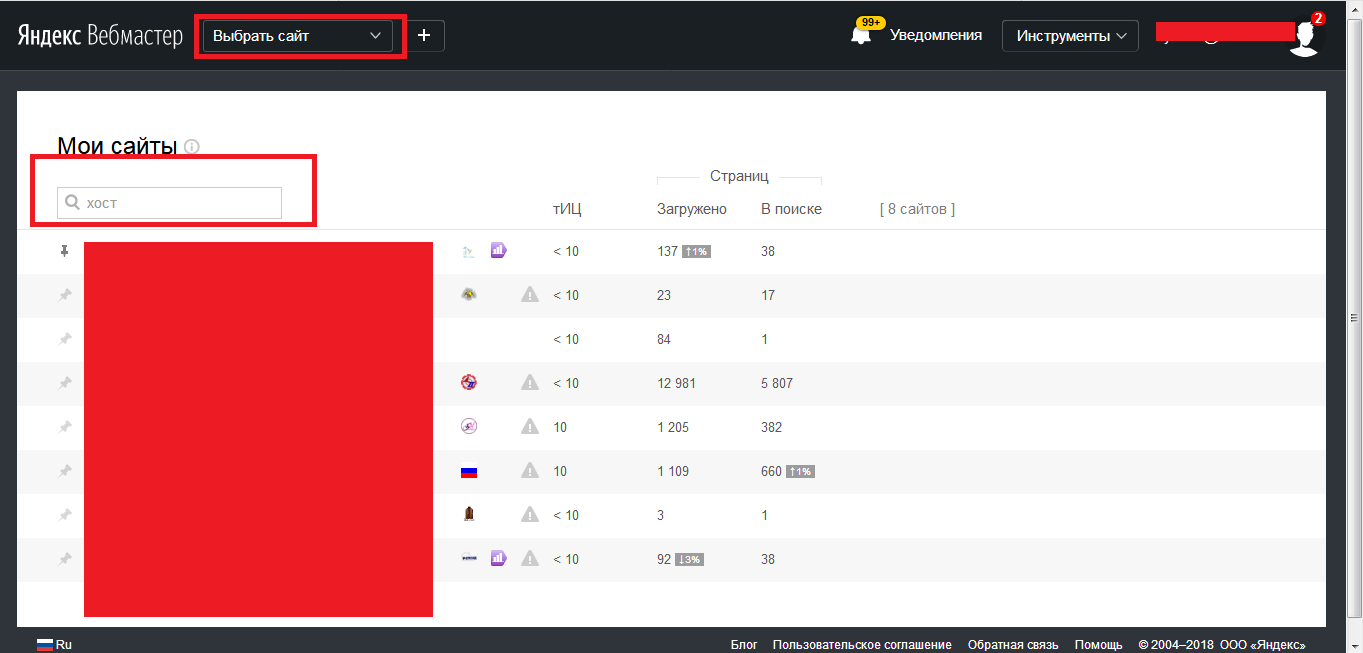Pin the site with 3 loaded pages

(x=65, y=515)
